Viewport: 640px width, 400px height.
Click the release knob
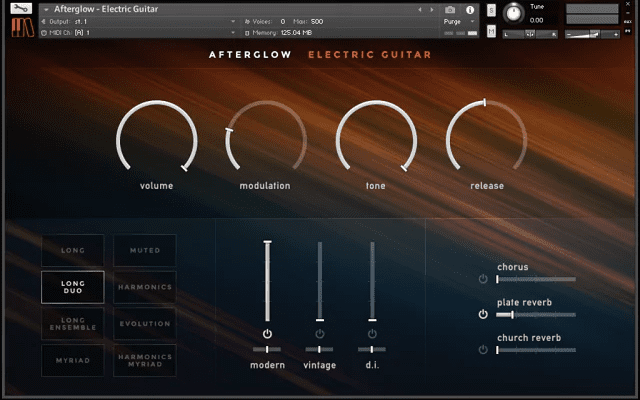(486, 140)
